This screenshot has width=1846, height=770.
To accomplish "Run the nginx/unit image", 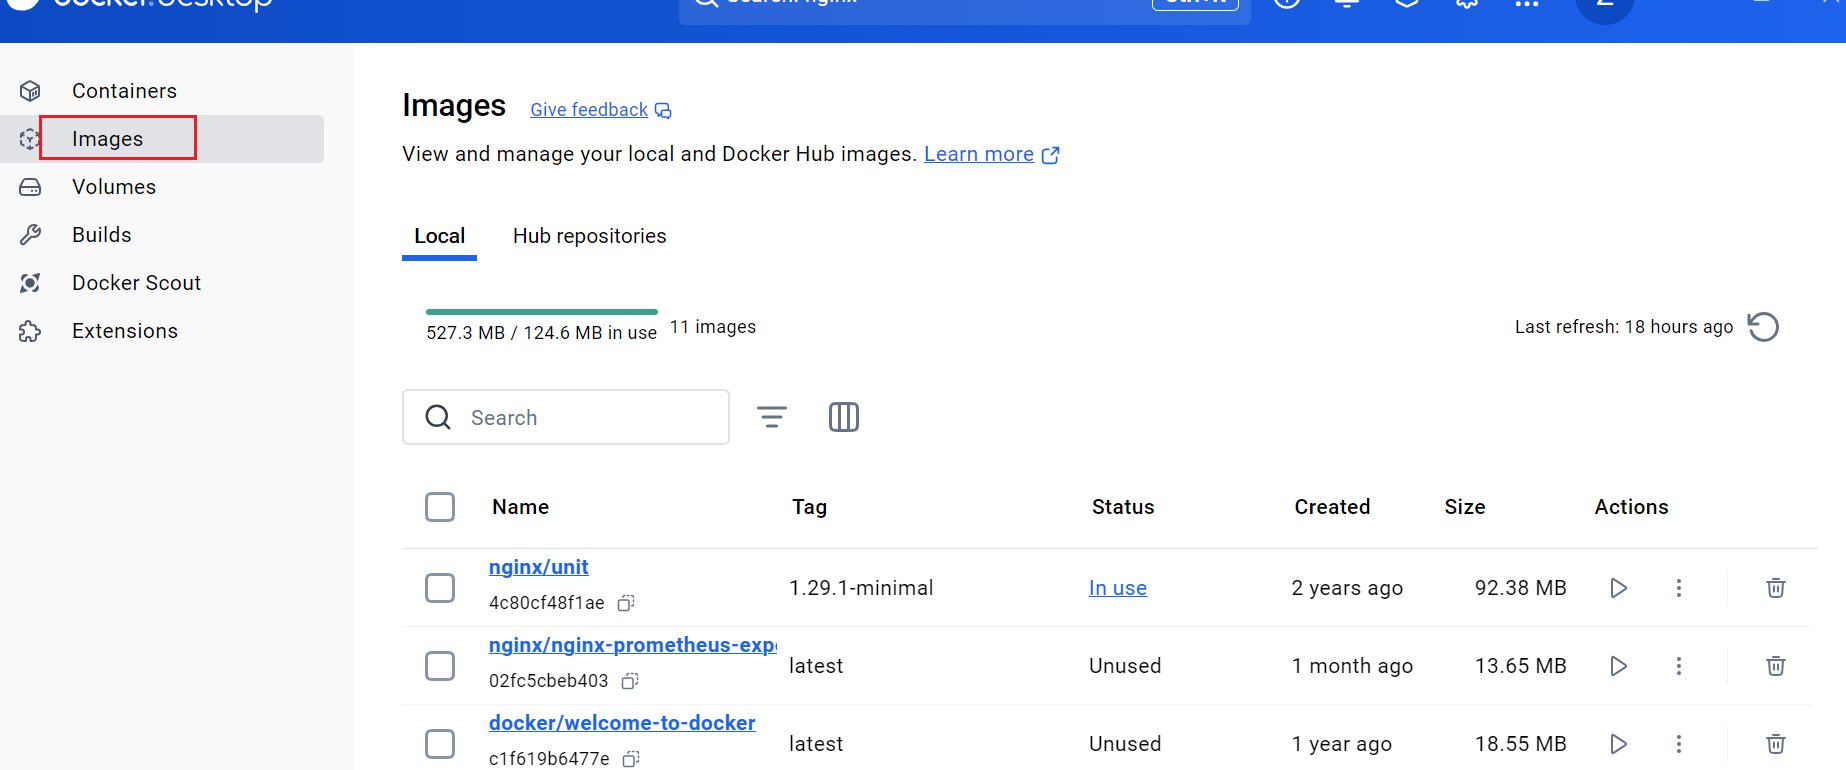I will (1618, 588).
